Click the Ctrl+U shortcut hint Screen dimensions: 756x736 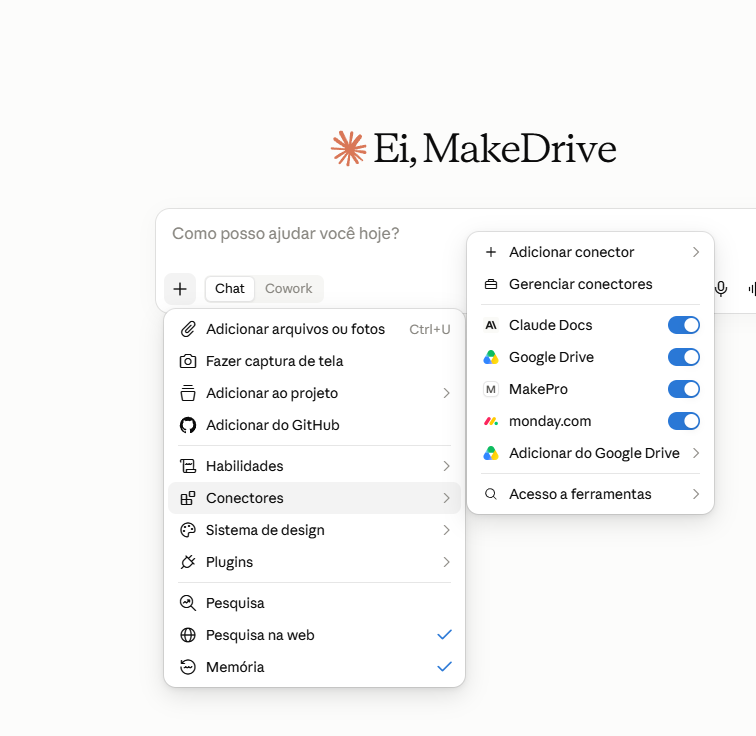(x=430, y=329)
